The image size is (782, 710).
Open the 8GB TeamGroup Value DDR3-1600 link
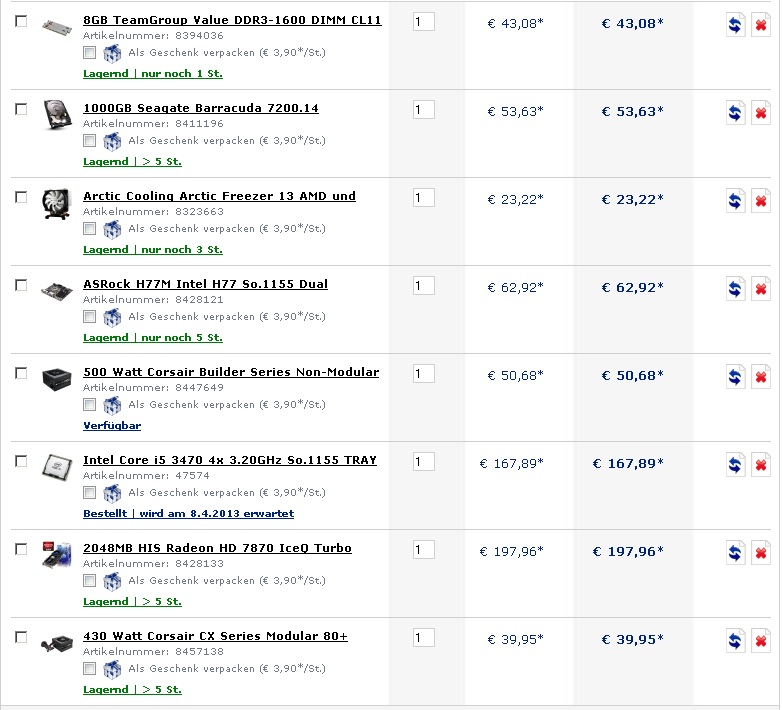point(232,20)
